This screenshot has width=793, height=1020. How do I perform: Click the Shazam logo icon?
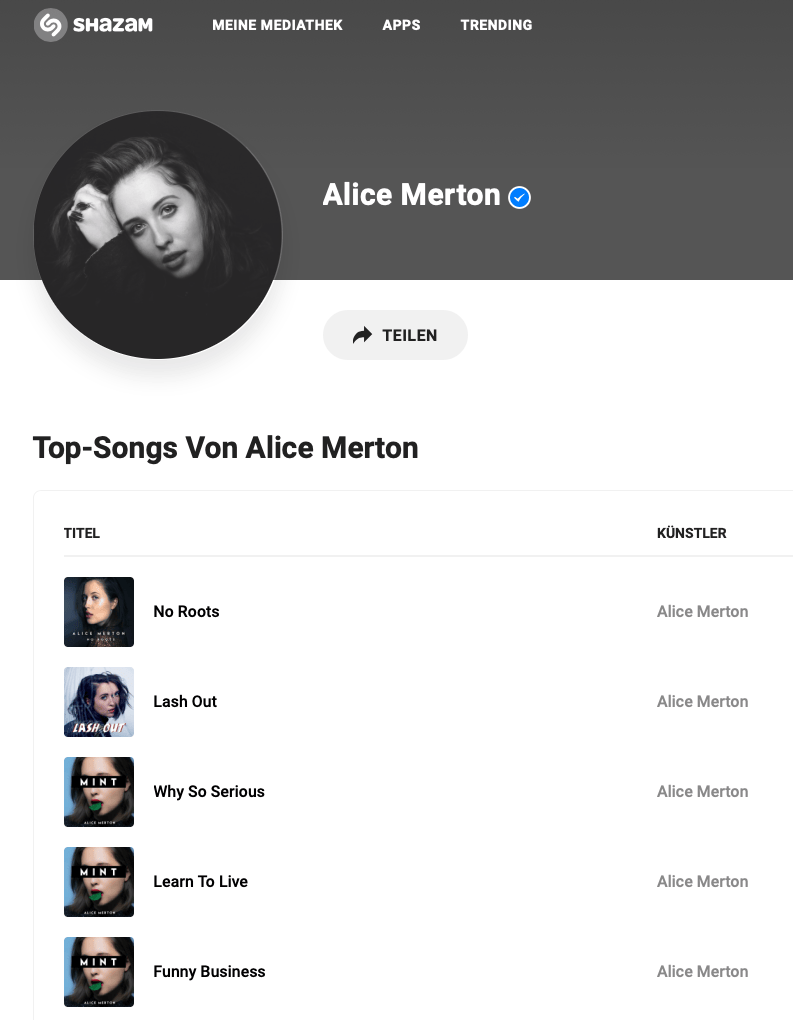point(50,25)
